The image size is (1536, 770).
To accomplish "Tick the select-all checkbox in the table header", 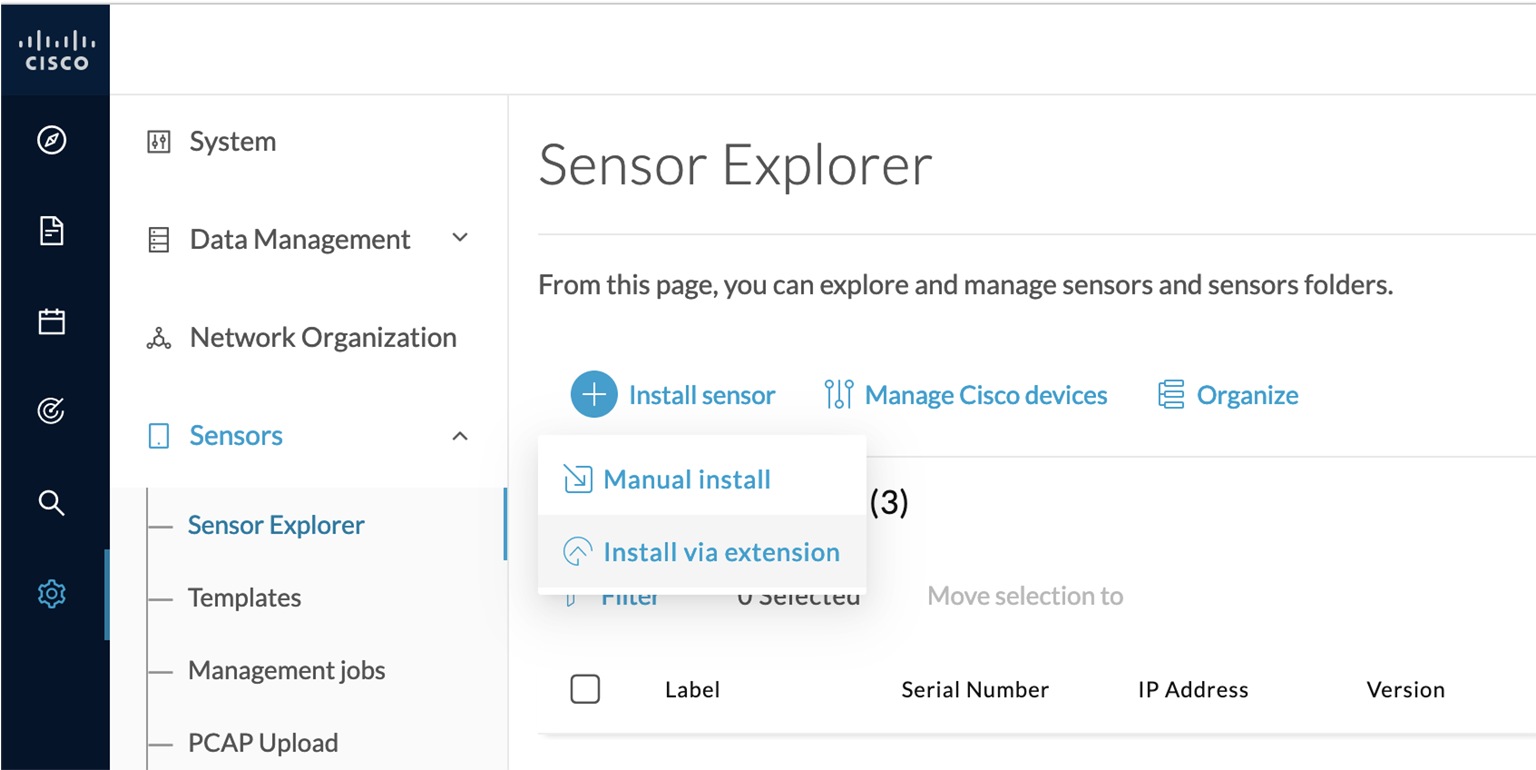I will point(585,689).
